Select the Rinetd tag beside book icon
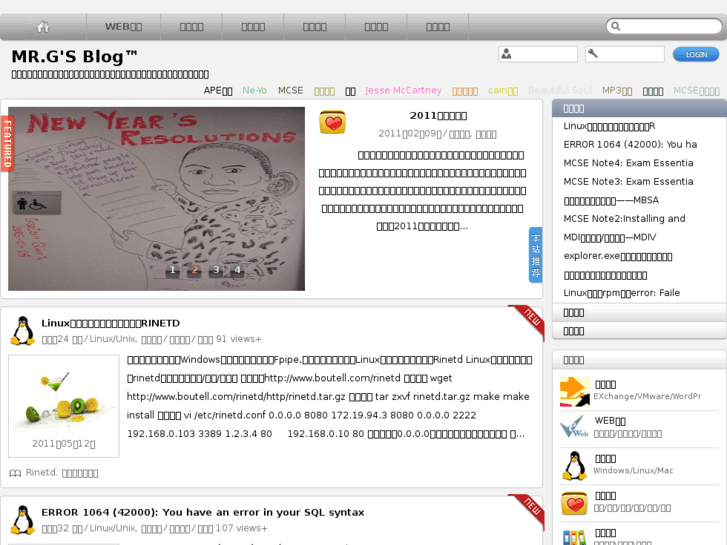This screenshot has width=727, height=545. coord(41,472)
